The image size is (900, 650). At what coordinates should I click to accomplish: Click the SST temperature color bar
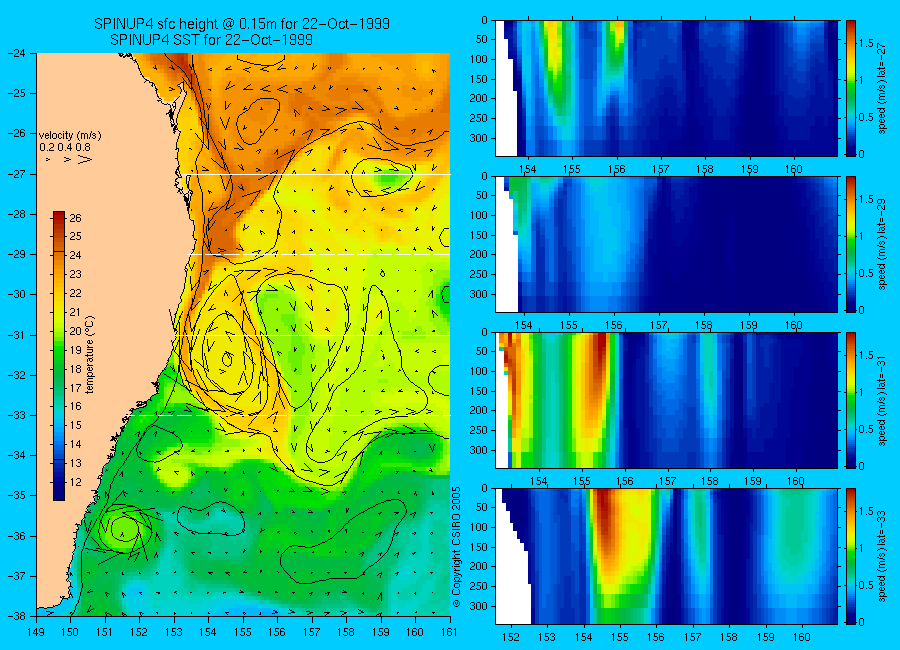tap(59, 355)
